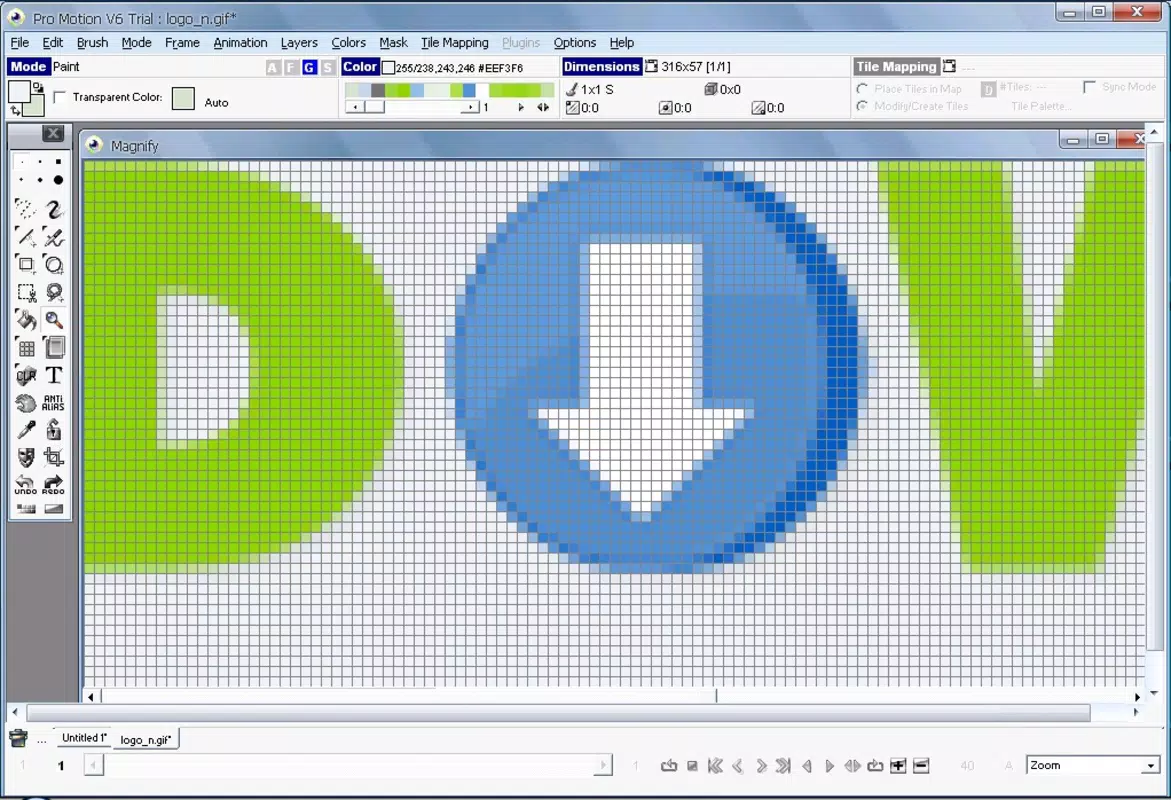The height and width of the screenshot is (800, 1171).
Task: Select the Text tool
Action: (54, 376)
